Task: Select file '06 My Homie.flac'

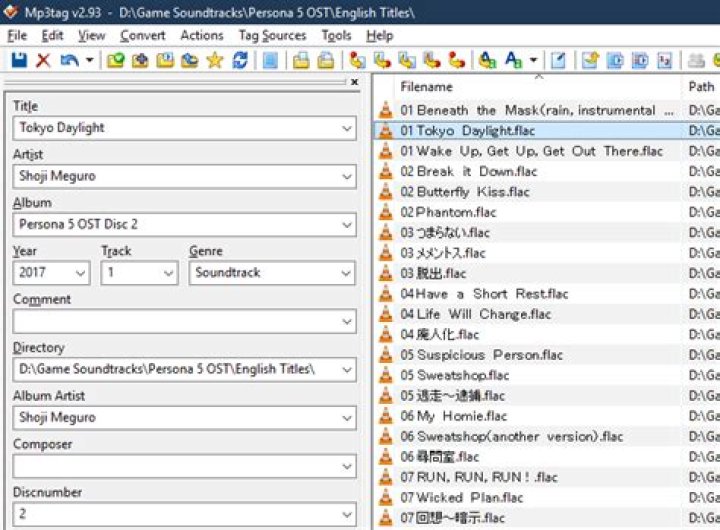Action: point(453,416)
